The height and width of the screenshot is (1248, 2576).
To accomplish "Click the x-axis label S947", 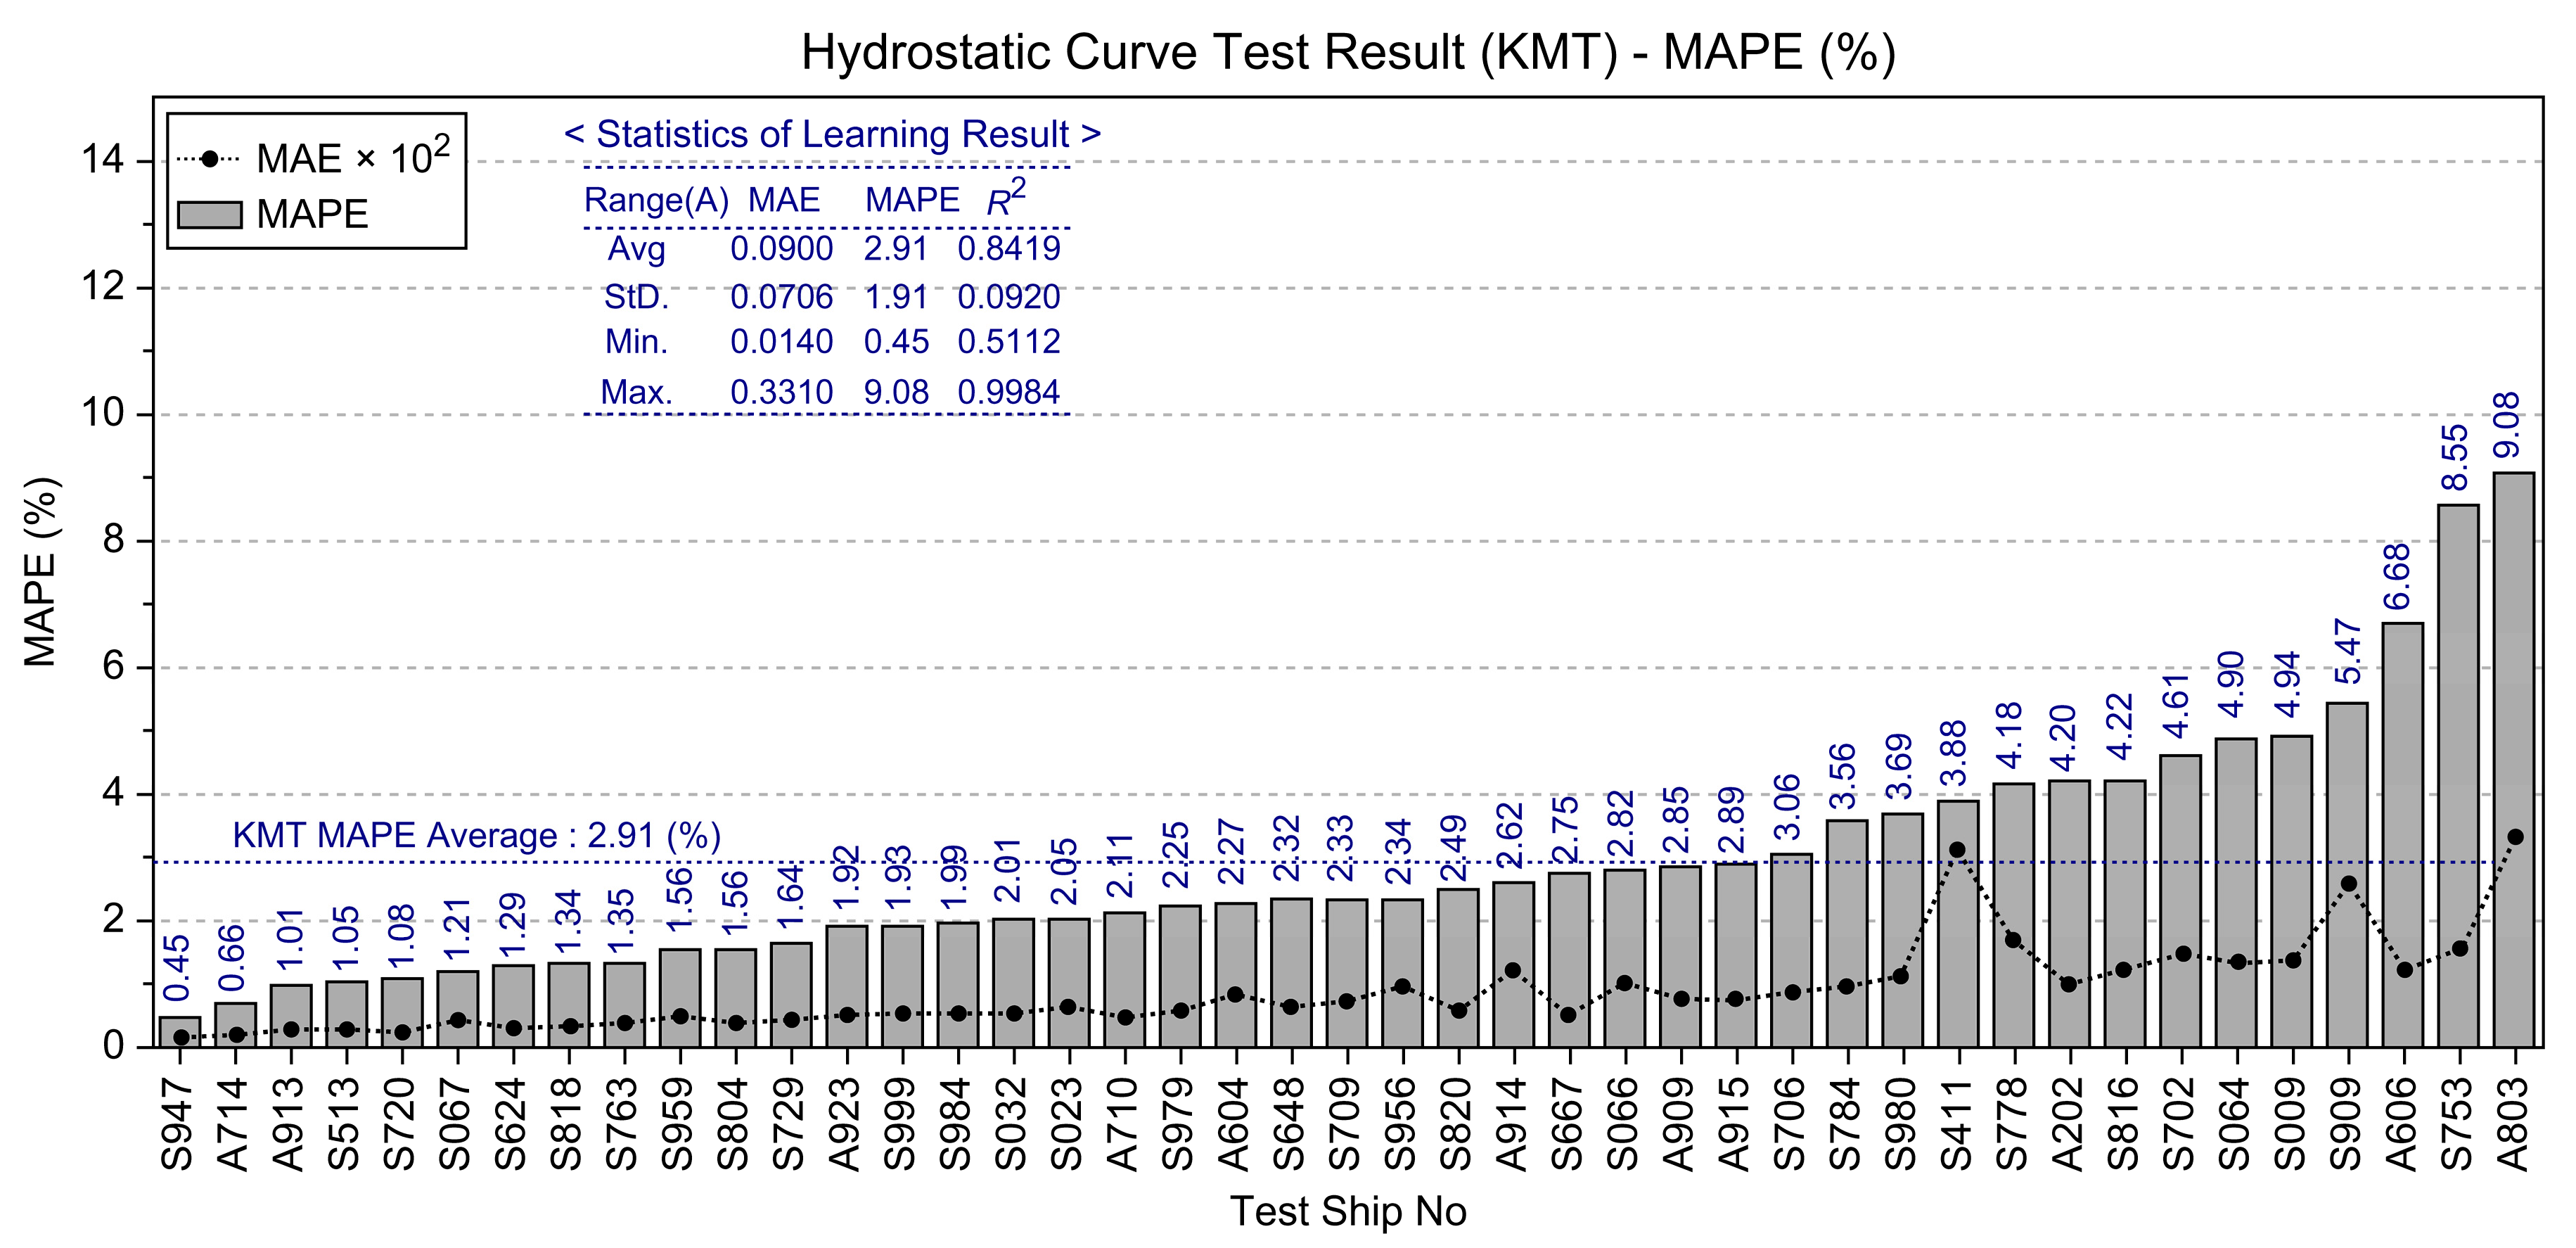I will (177, 1124).
